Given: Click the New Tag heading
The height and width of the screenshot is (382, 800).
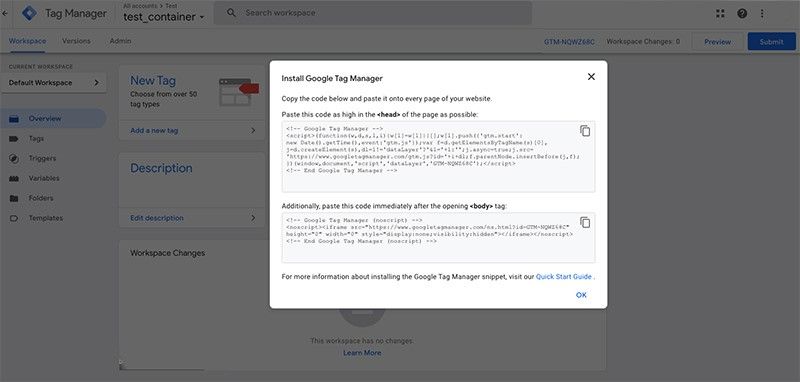Looking at the screenshot, I should 153,81.
